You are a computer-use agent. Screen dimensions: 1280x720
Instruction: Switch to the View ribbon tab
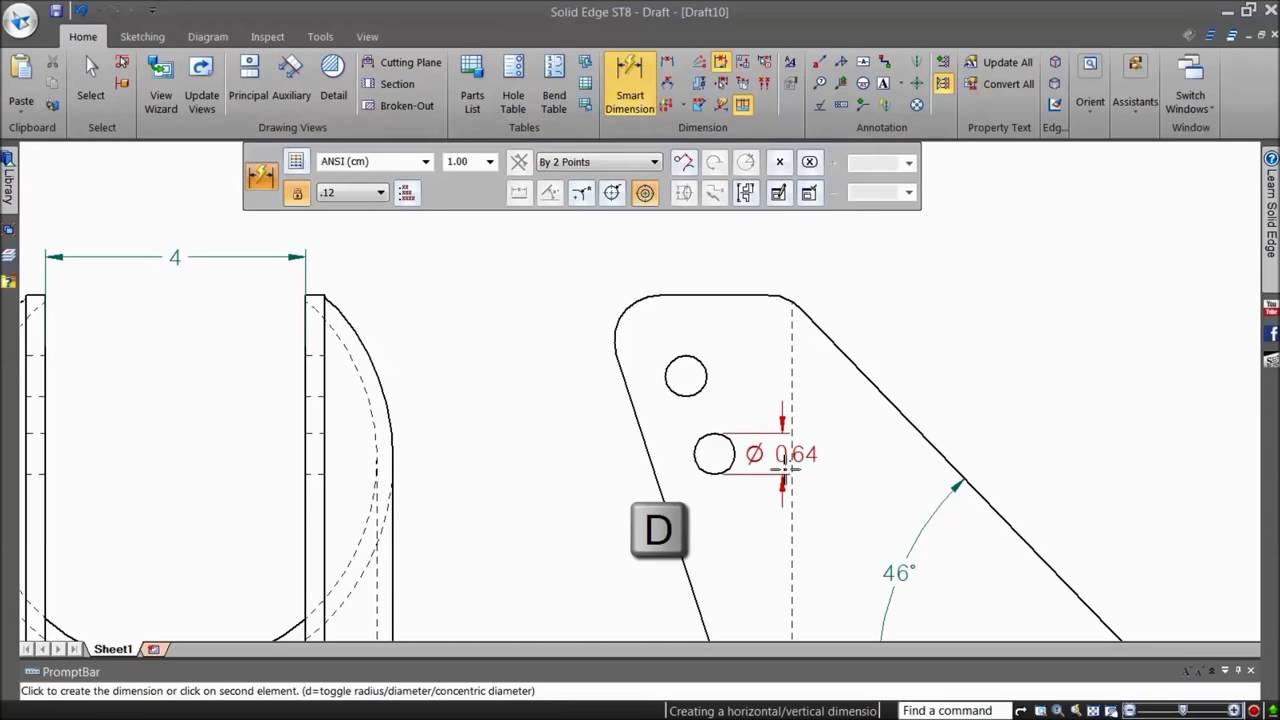pyautogui.click(x=367, y=37)
